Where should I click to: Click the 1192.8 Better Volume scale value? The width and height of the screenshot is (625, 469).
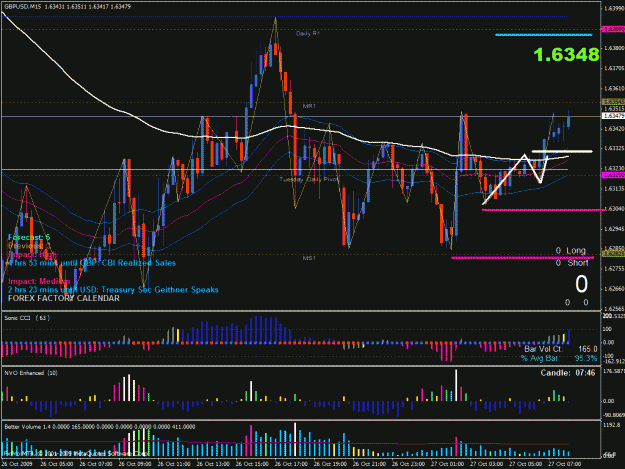tap(612, 426)
